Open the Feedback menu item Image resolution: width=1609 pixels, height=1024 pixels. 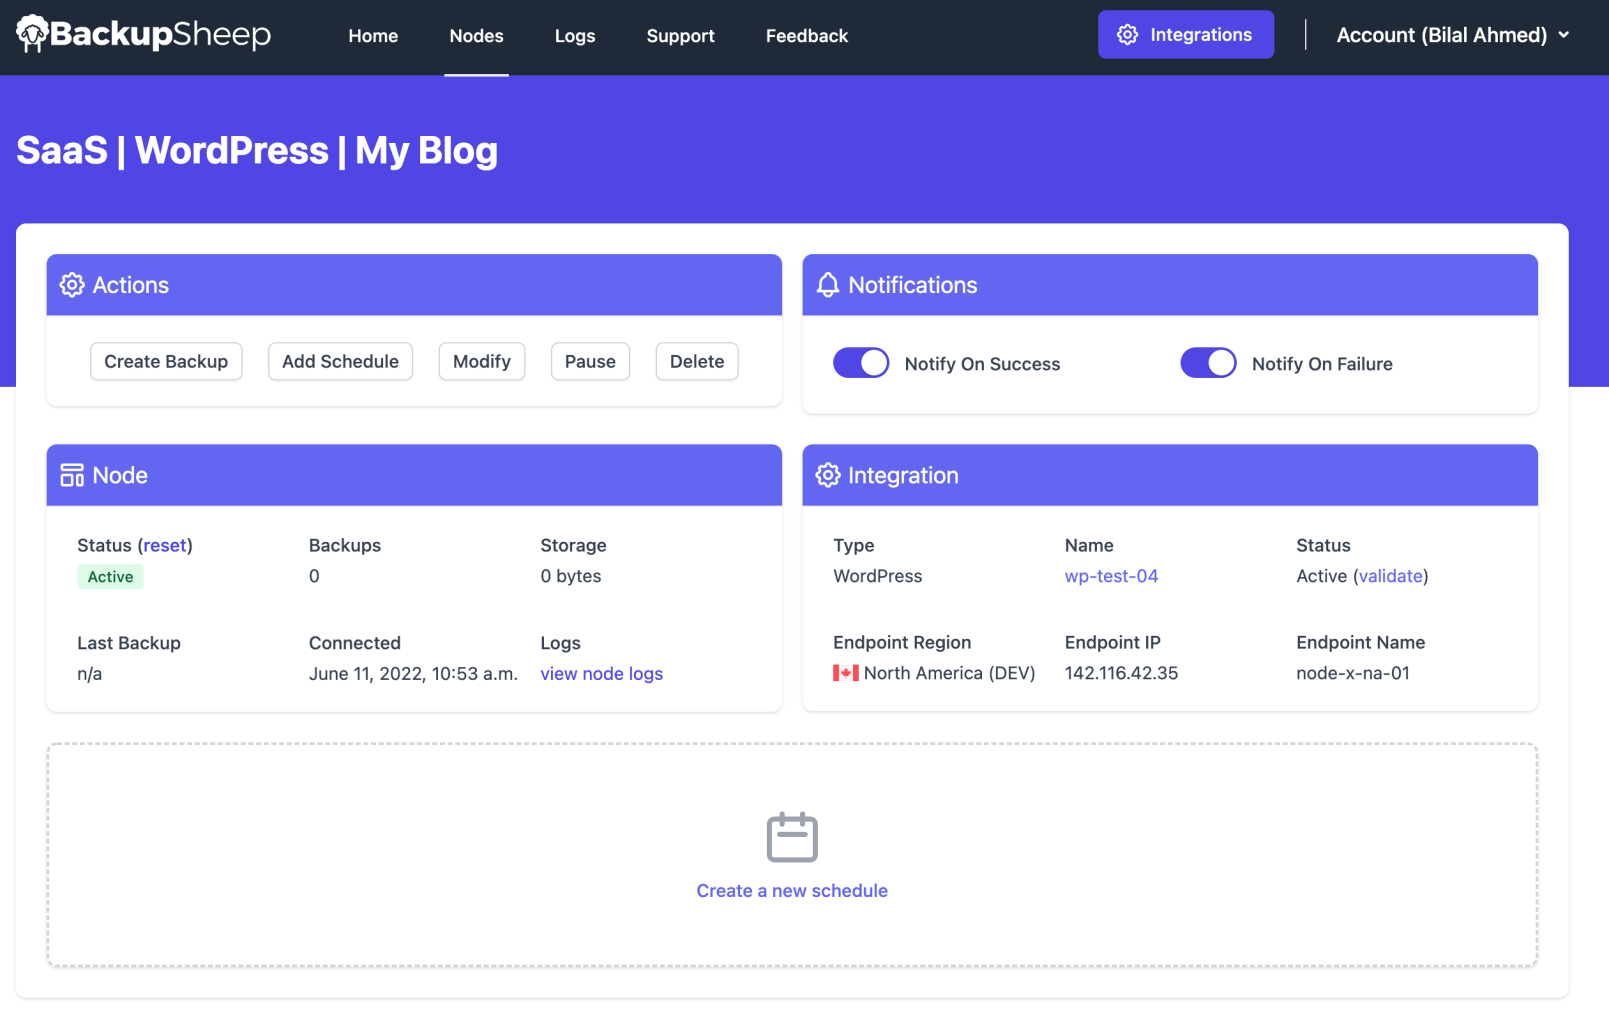(807, 36)
